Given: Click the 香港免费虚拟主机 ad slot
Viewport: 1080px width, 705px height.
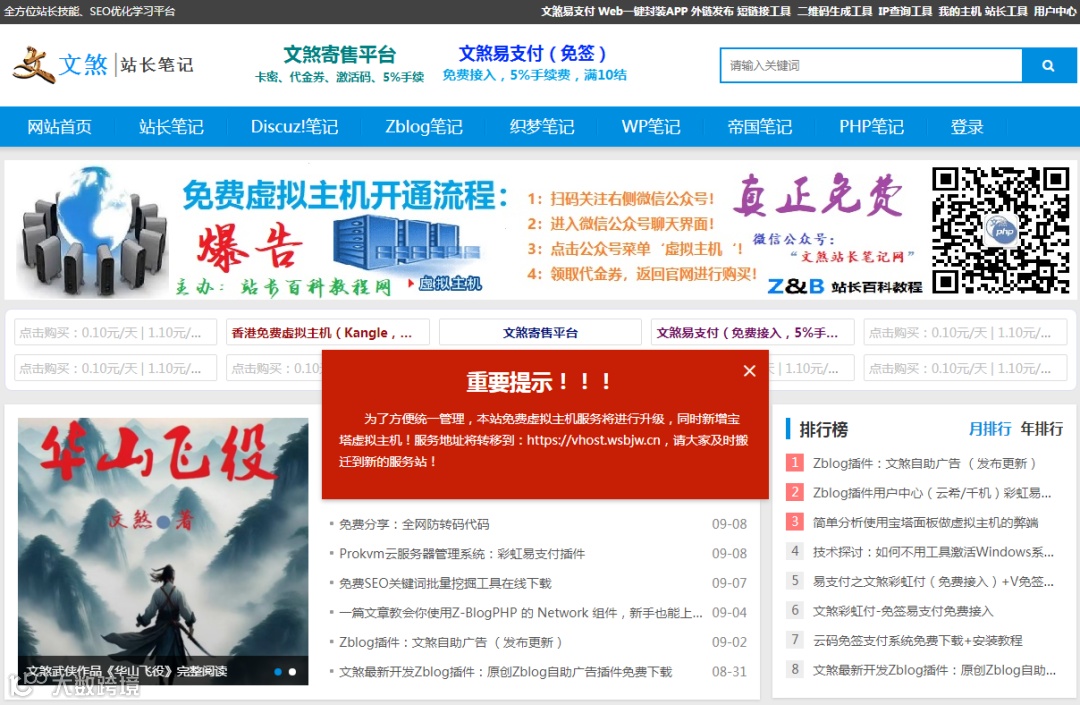Looking at the screenshot, I should point(328,333).
